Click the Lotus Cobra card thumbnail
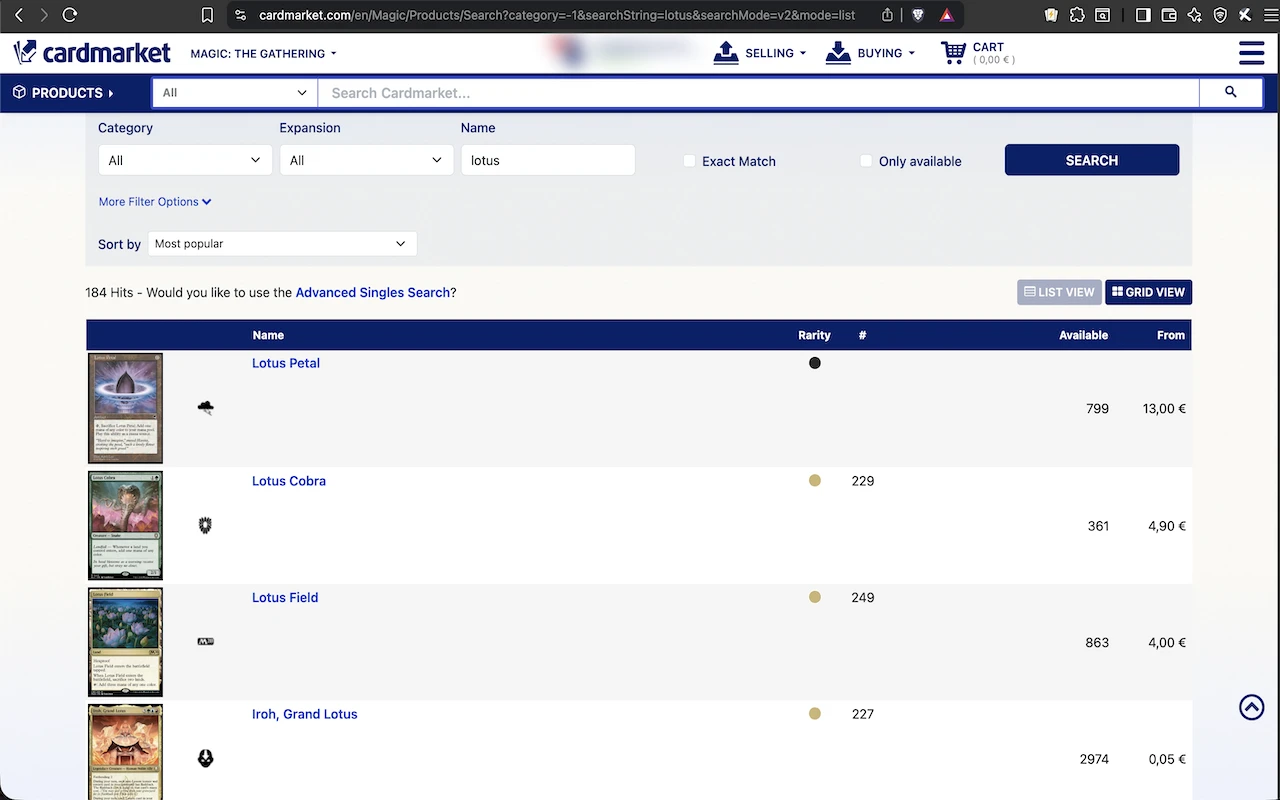Image resolution: width=1280 pixels, height=800 pixels. pyautogui.click(x=125, y=525)
